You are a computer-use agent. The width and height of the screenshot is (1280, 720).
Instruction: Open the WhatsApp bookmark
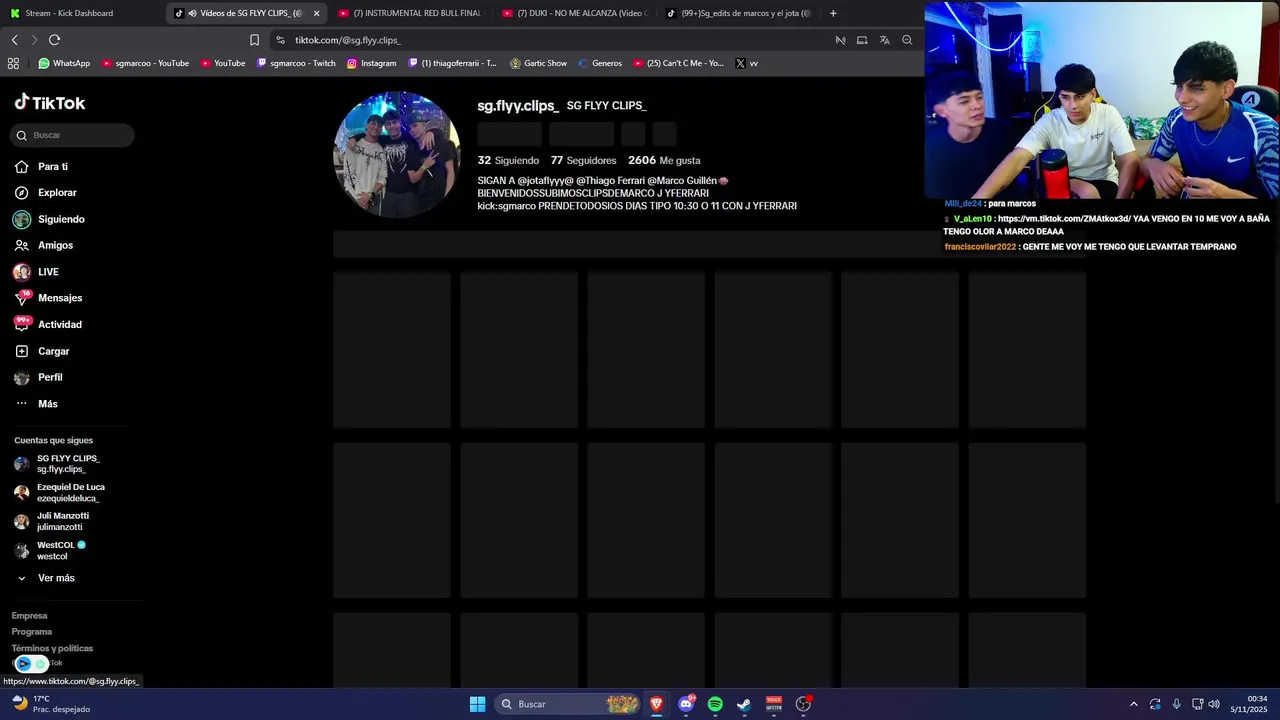pos(64,63)
